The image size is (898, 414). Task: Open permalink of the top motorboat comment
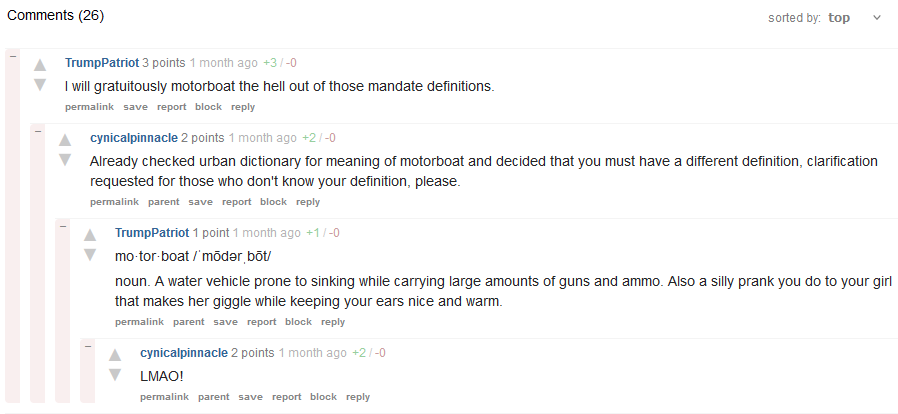pos(89,107)
